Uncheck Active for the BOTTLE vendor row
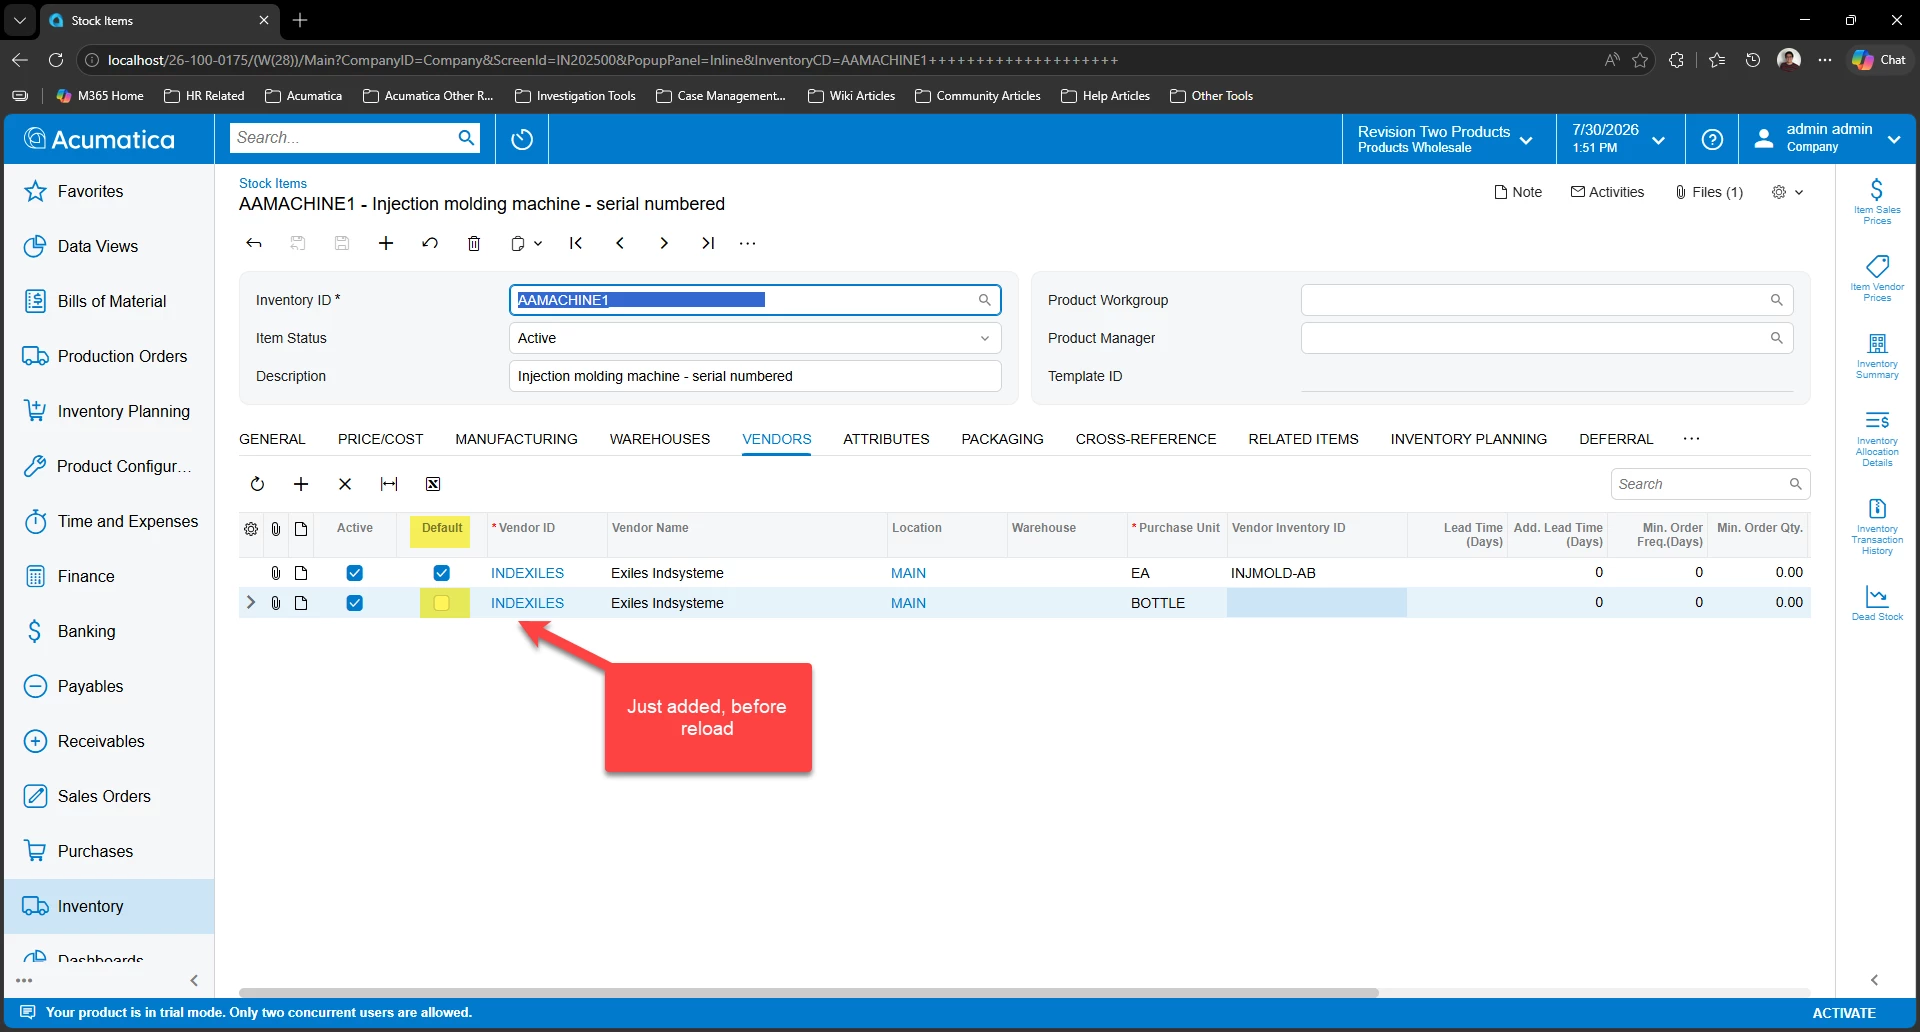Image resolution: width=1920 pixels, height=1032 pixels. [355, 603]
